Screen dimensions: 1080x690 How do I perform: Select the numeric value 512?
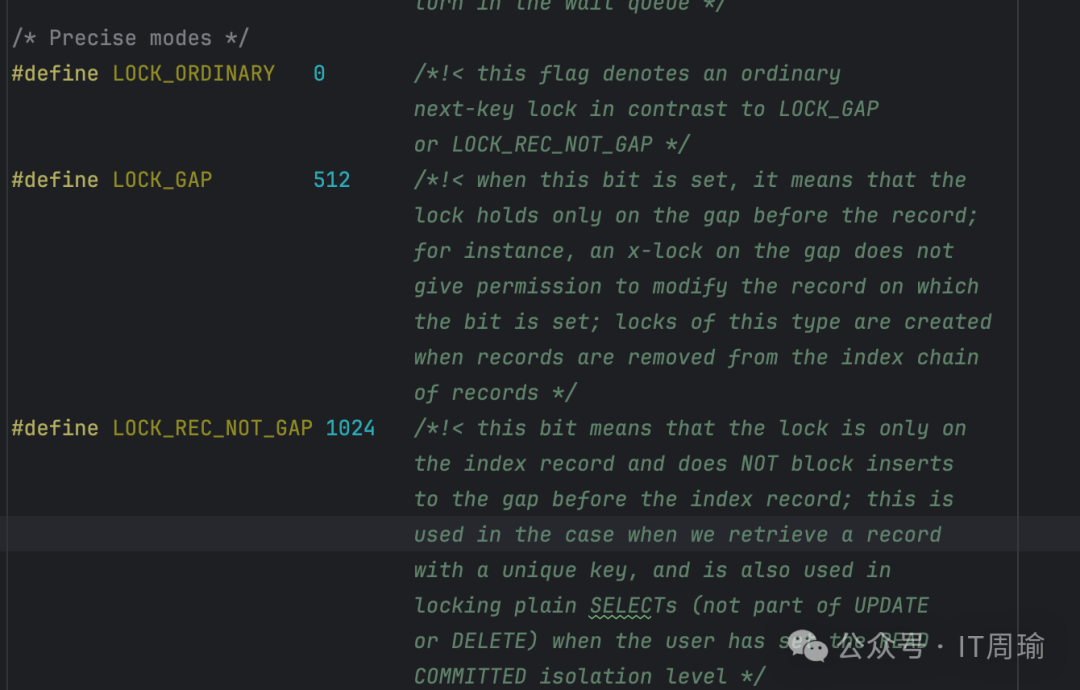pos(331,180)
